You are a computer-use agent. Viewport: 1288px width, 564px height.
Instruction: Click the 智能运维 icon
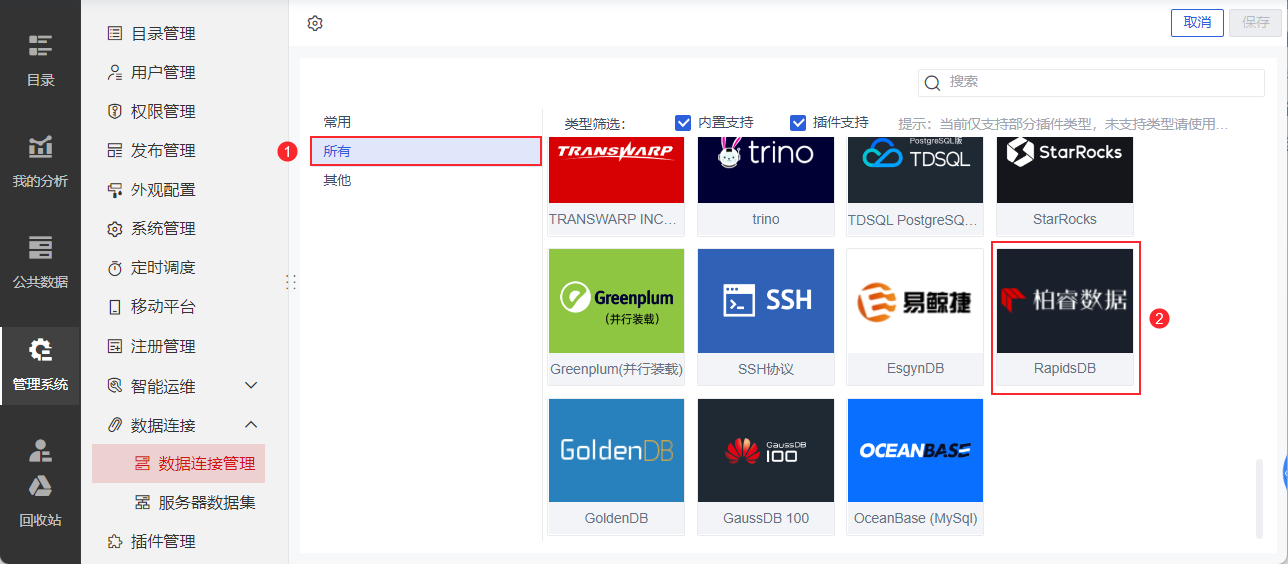click(x=115, y=385)
